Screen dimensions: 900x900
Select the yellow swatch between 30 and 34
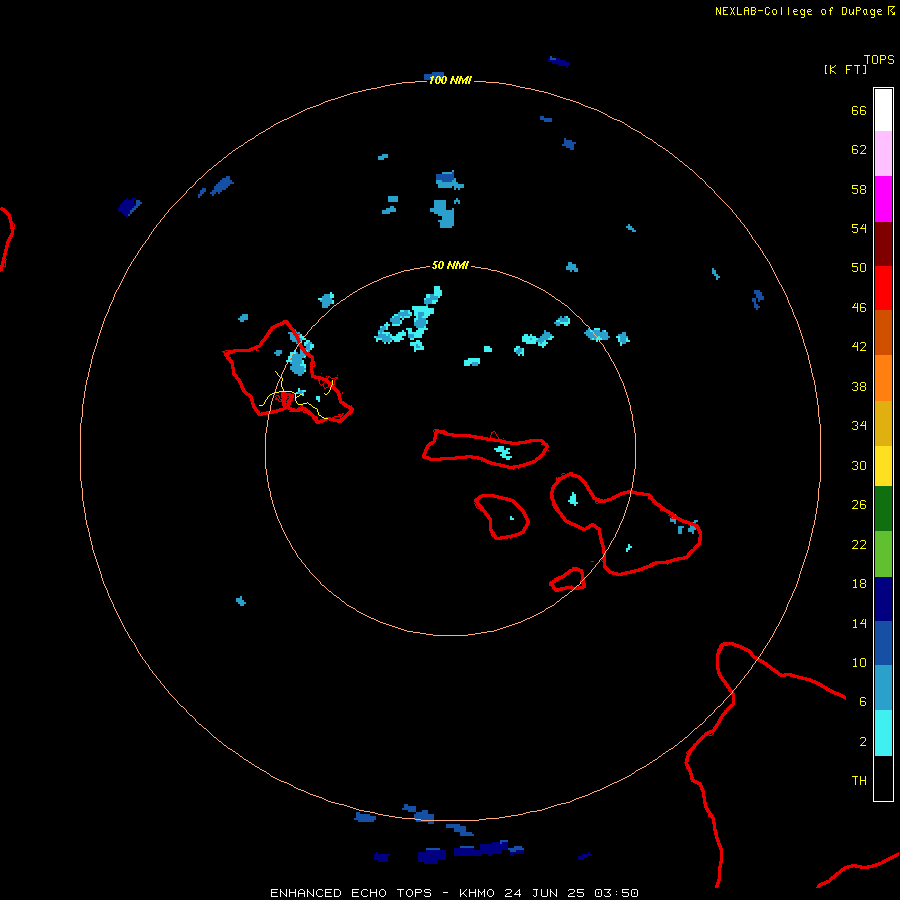[883, 466]
